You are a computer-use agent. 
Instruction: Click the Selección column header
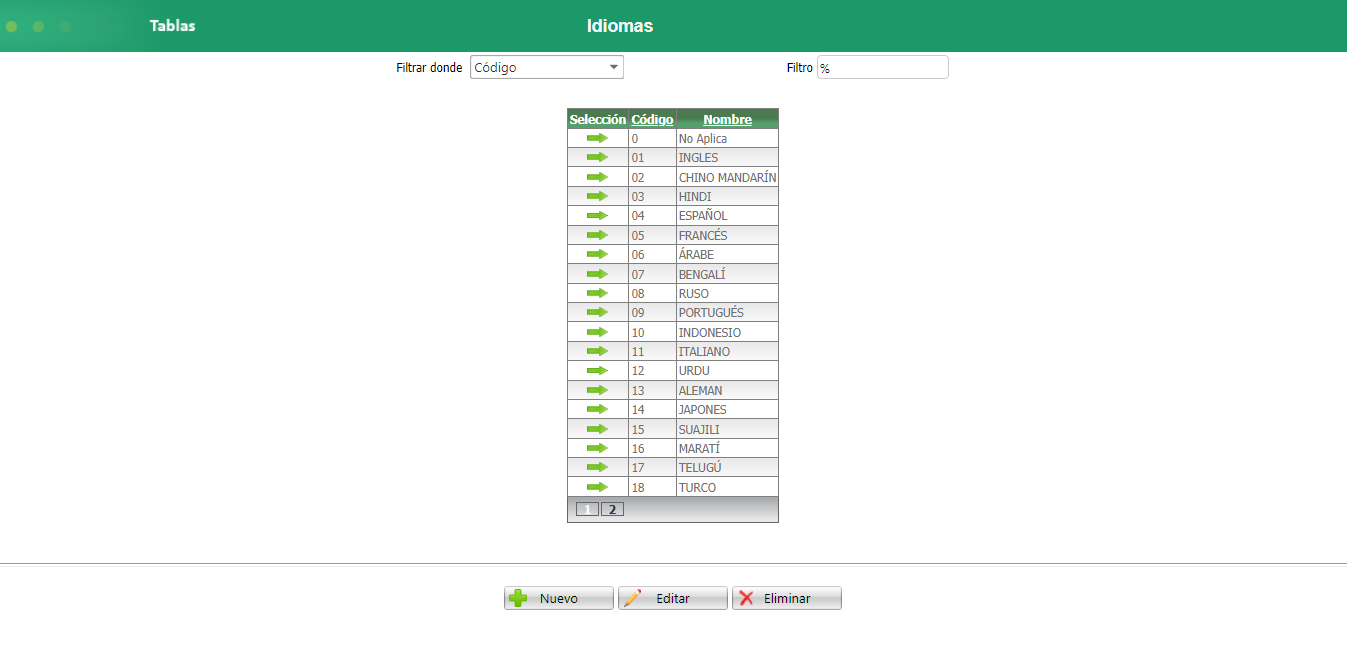pyautogui.click(x=597, y=119)
